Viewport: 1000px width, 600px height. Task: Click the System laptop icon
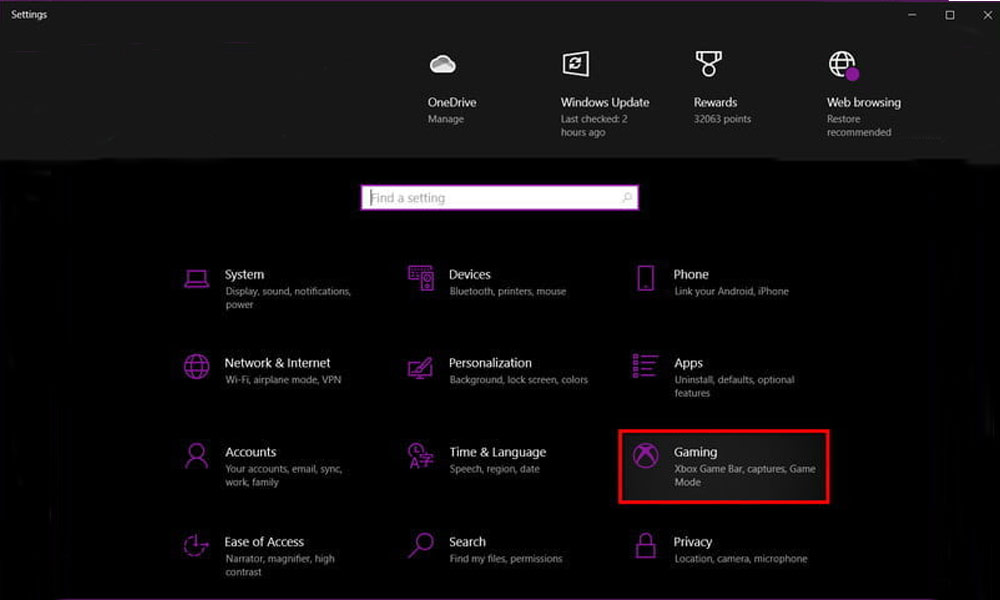coord(197,279)
